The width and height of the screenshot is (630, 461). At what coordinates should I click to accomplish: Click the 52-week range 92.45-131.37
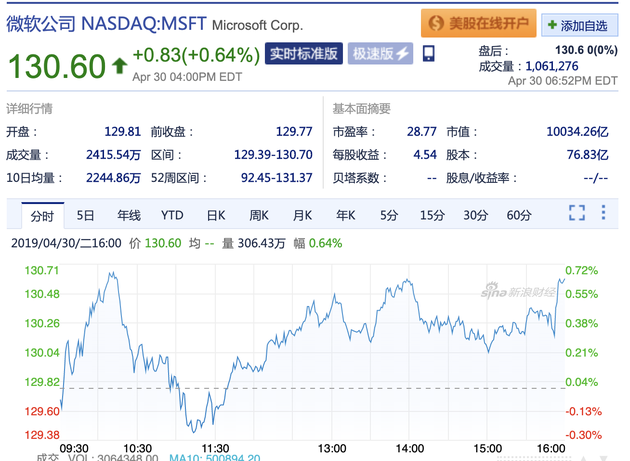[x=276, y=178]
